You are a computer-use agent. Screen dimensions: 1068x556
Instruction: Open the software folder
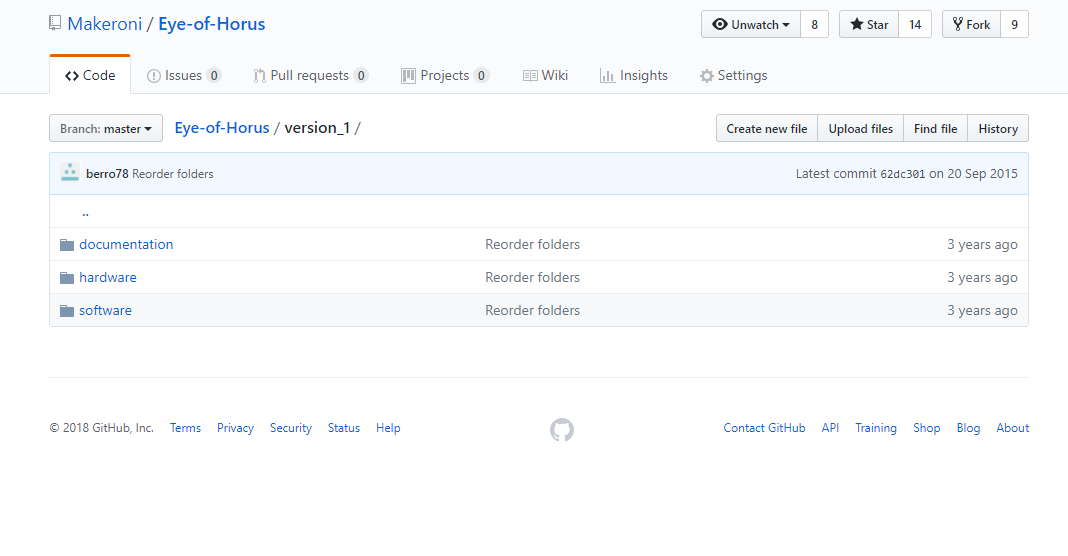click(106, 311)
